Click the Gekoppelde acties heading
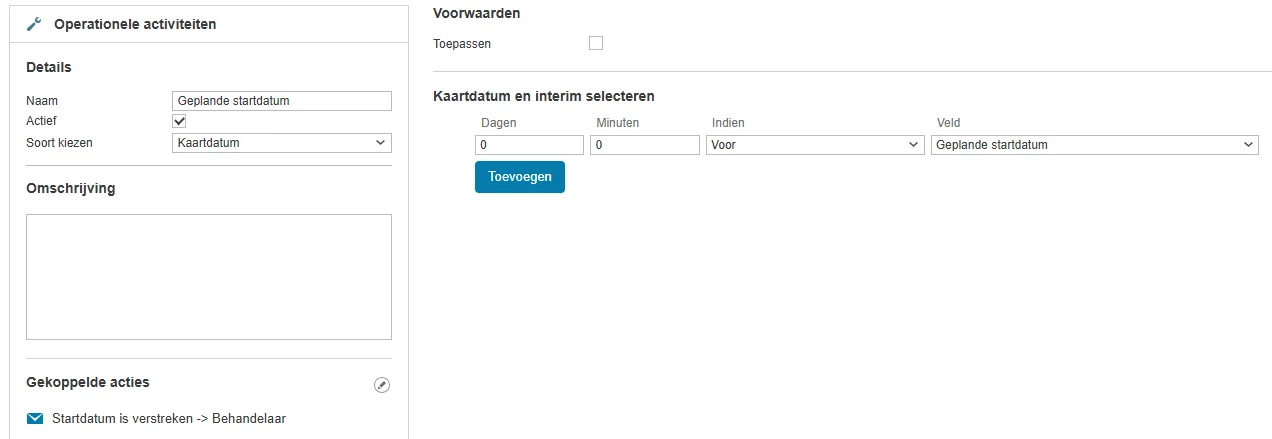The height and width of the screenshot is (439, 1272). (x=88, y=382)
